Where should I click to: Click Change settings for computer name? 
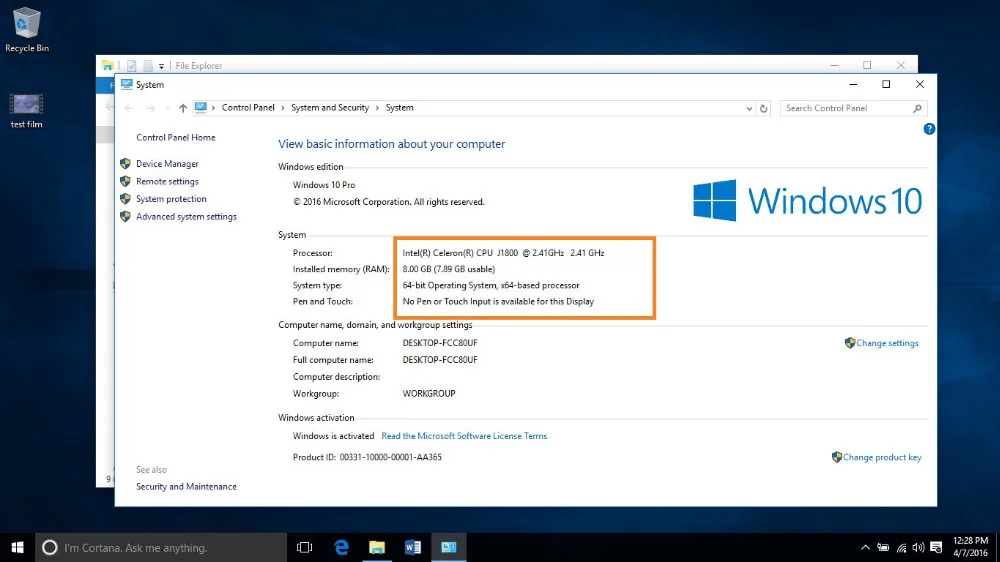[887, 343]
